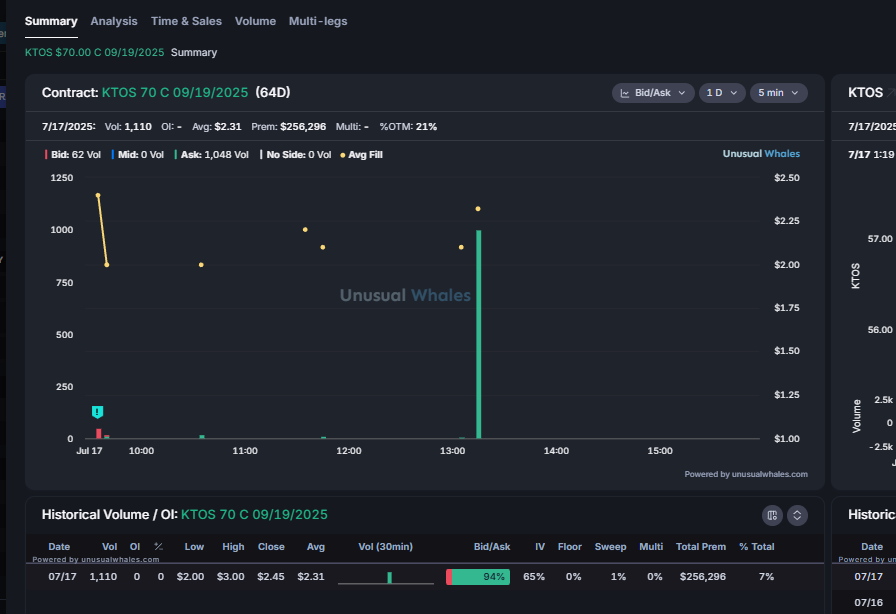This screenshot has height=614, width=896.
Task: Click the 94% bid/ask progress bar
Action: click(x=478, y=577)
